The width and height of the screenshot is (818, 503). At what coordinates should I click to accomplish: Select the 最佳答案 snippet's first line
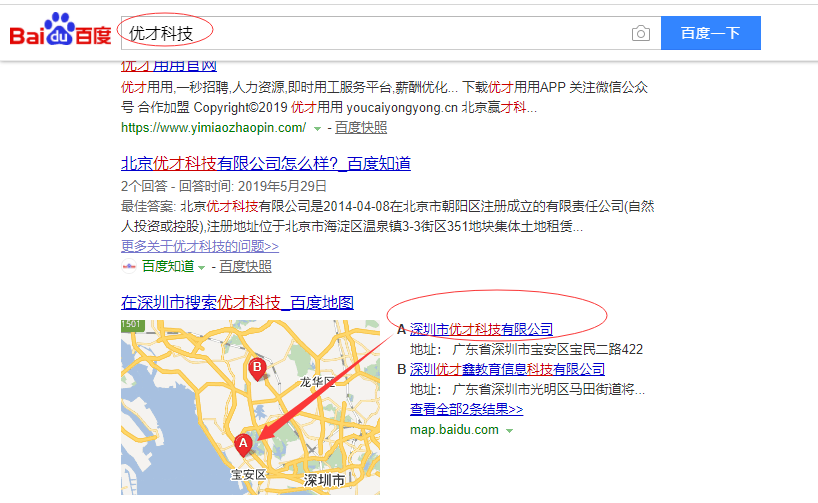(x=388, y=206)
